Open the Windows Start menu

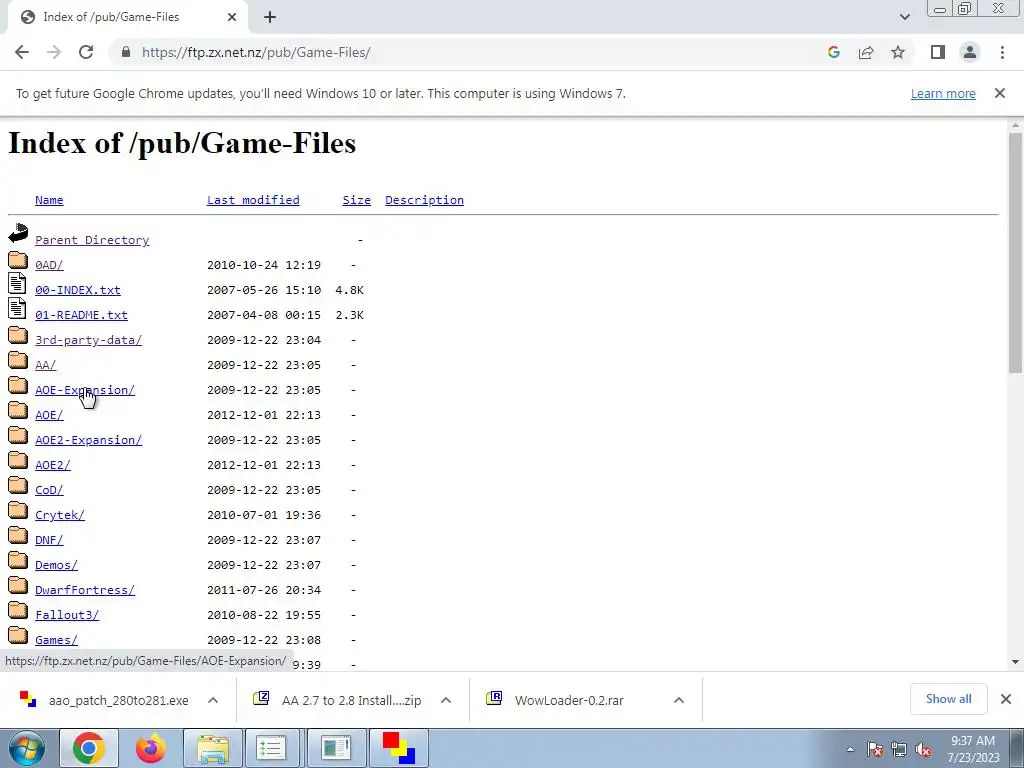pos(26,749)
